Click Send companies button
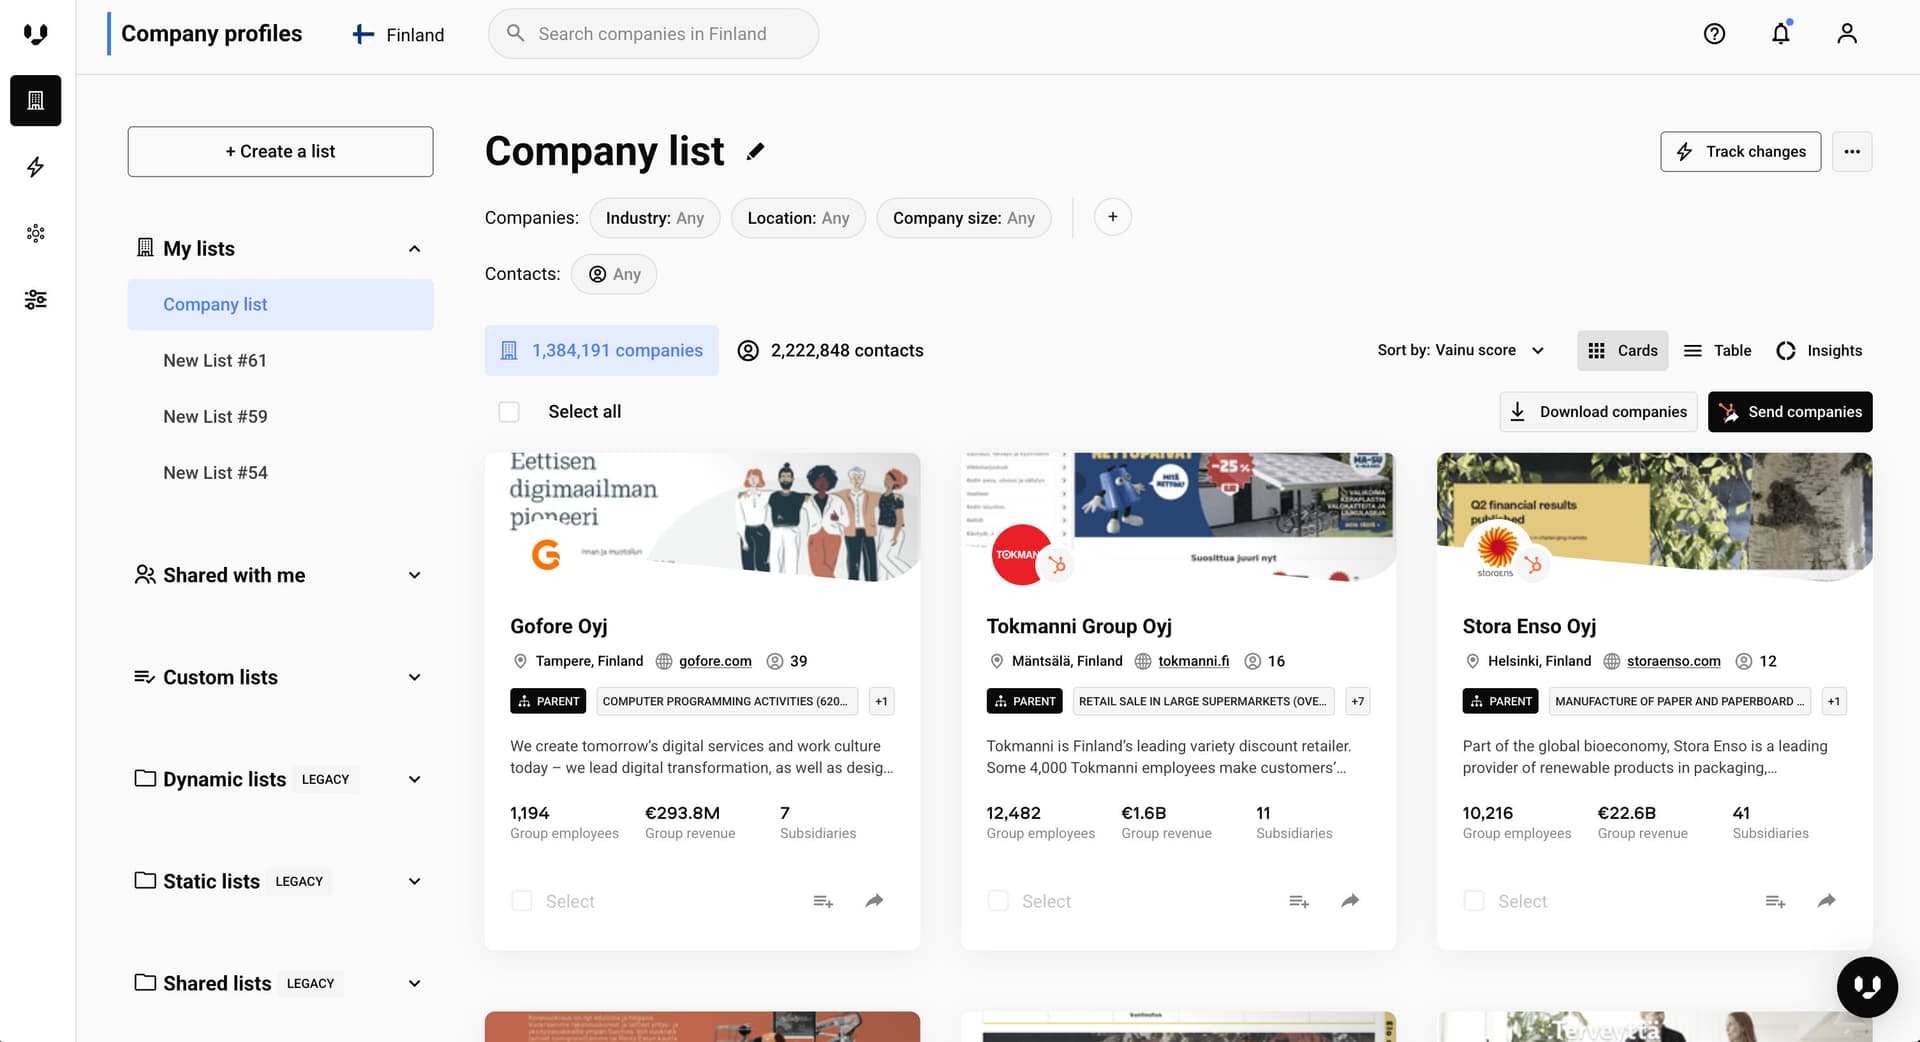1920x1042 pixels. coord(1790,412)
